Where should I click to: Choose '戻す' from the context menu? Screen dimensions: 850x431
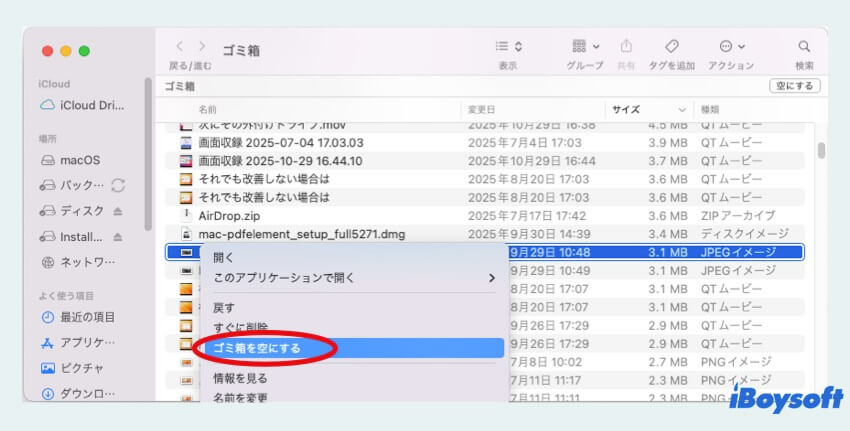225,308
